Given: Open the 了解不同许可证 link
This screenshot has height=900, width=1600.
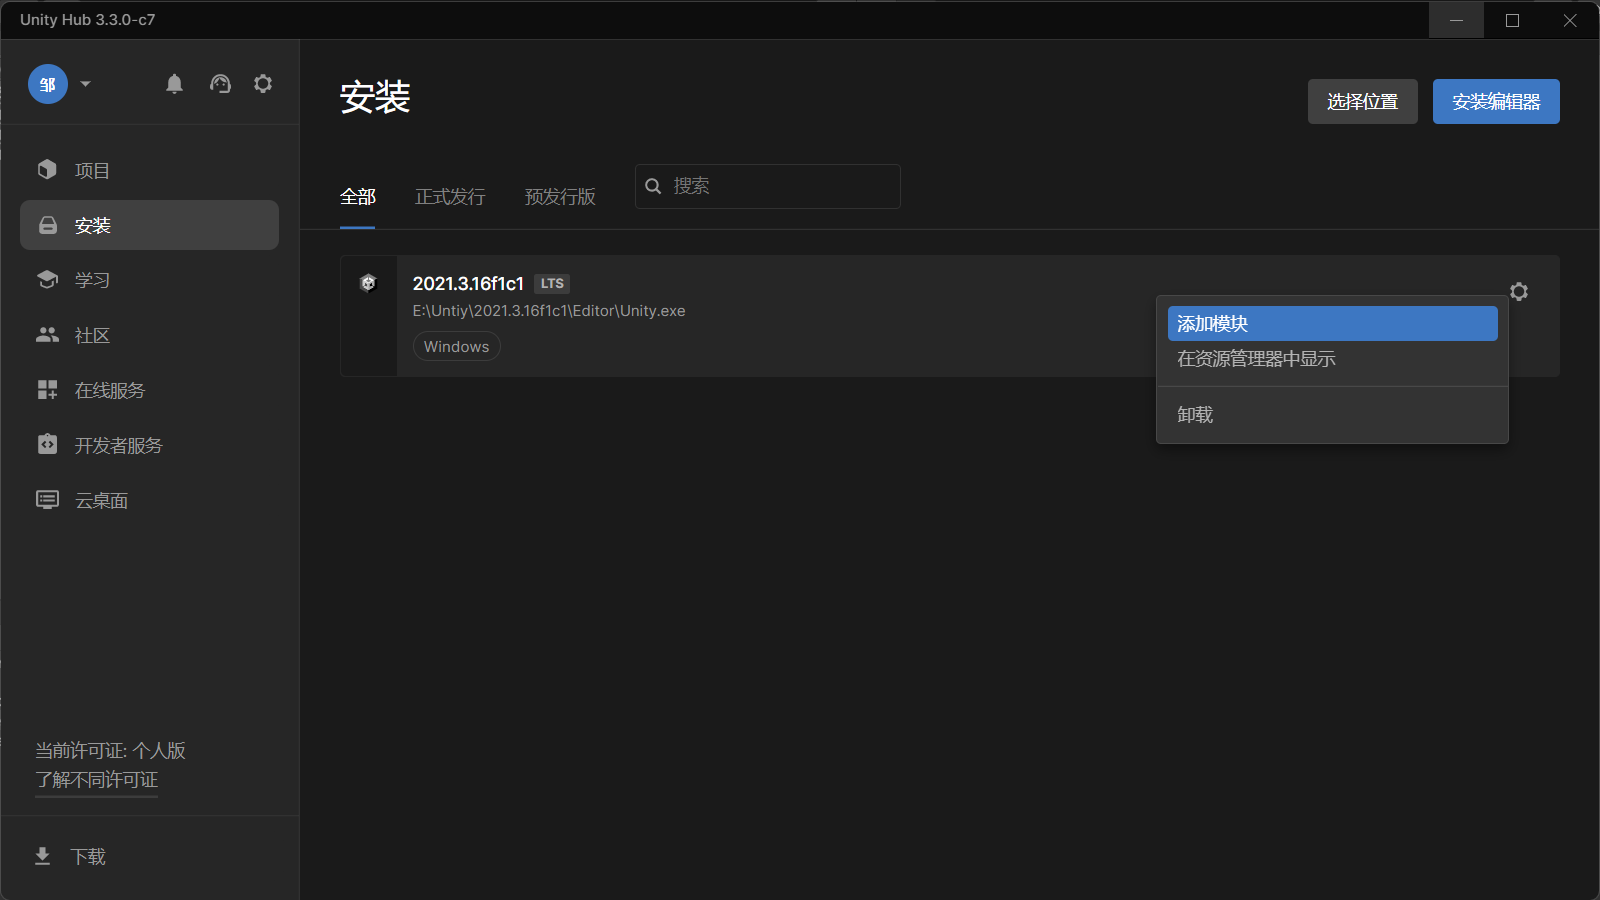Looking at the screenshot, I should (97, 780).
